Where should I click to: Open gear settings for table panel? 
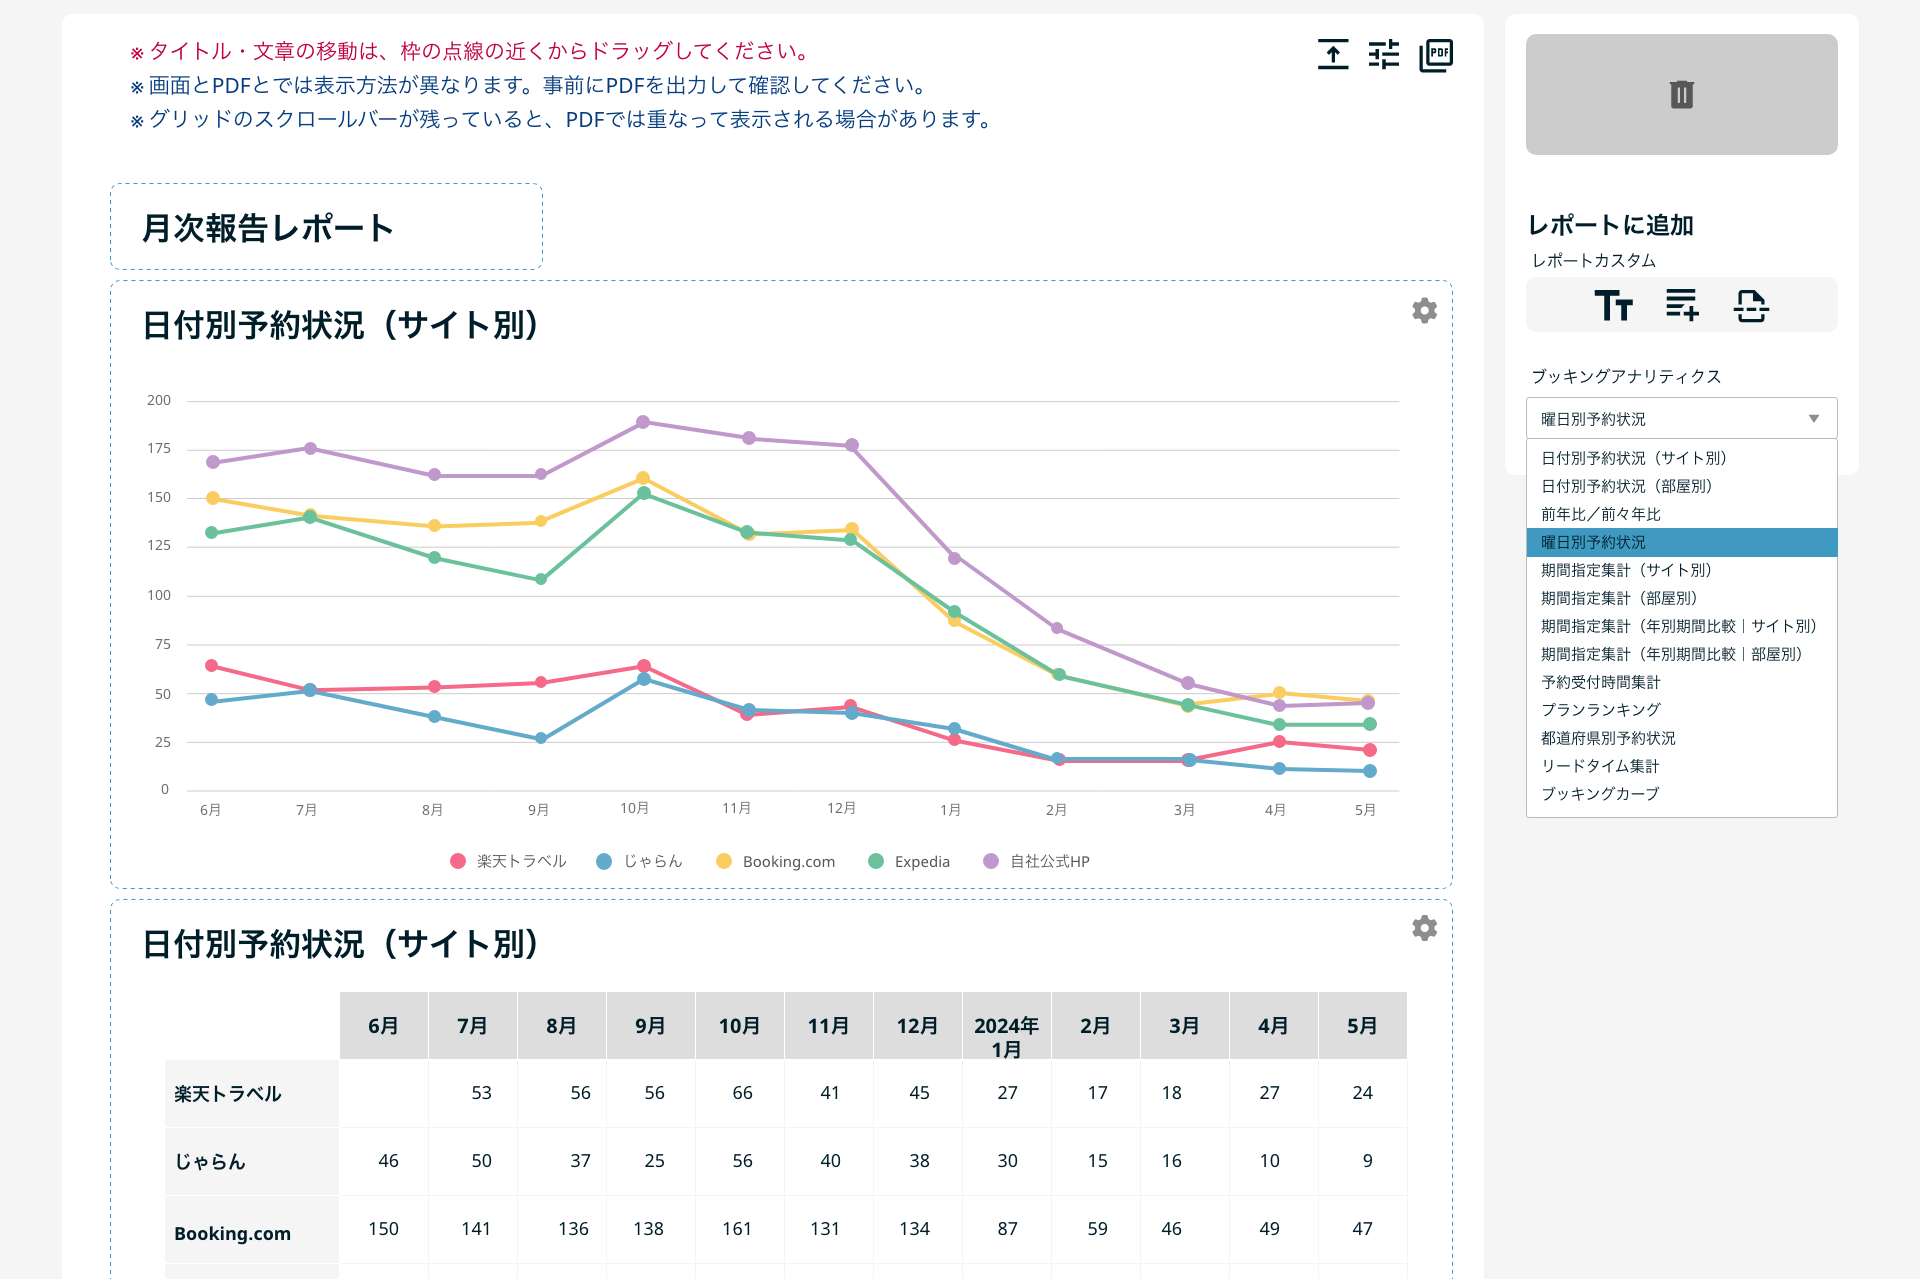[x=1424, y=929]
